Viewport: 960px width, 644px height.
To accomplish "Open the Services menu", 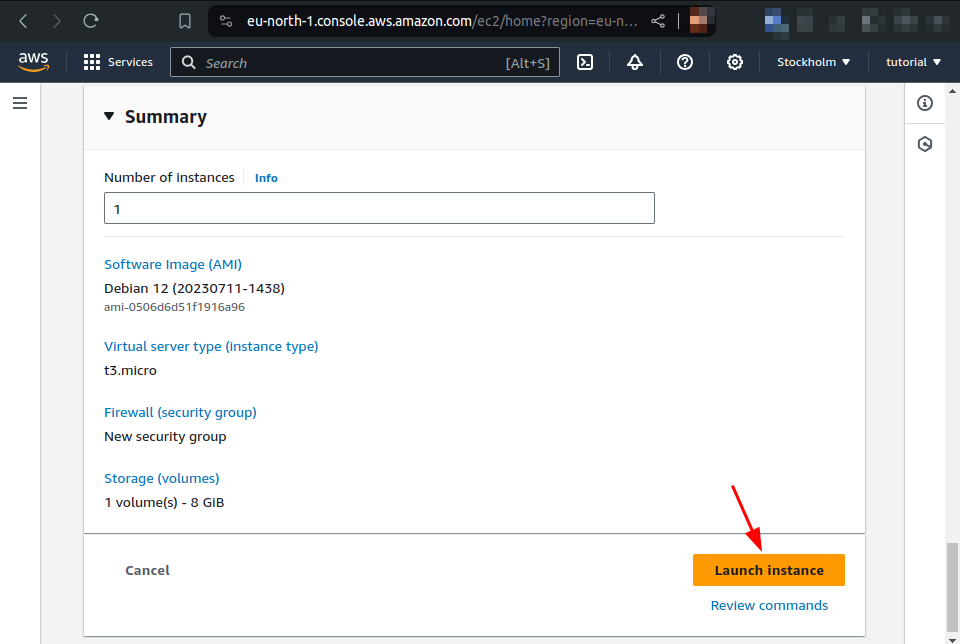I will 118,62.
